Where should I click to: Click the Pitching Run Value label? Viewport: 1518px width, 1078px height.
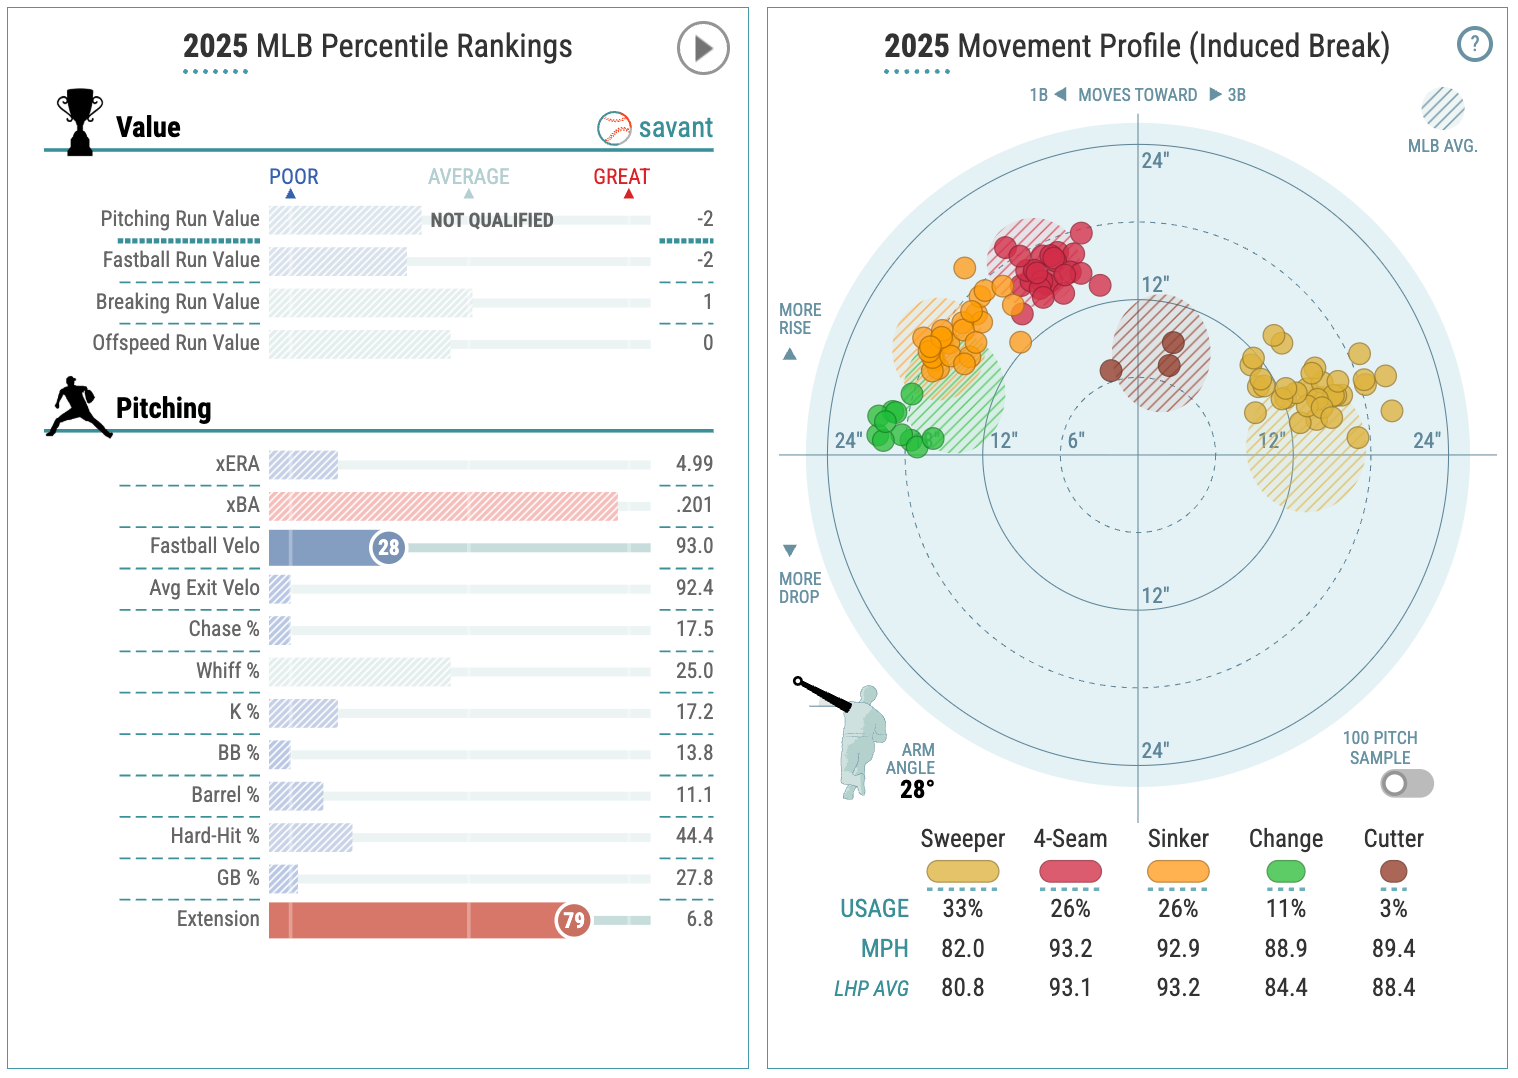(180, 219)
